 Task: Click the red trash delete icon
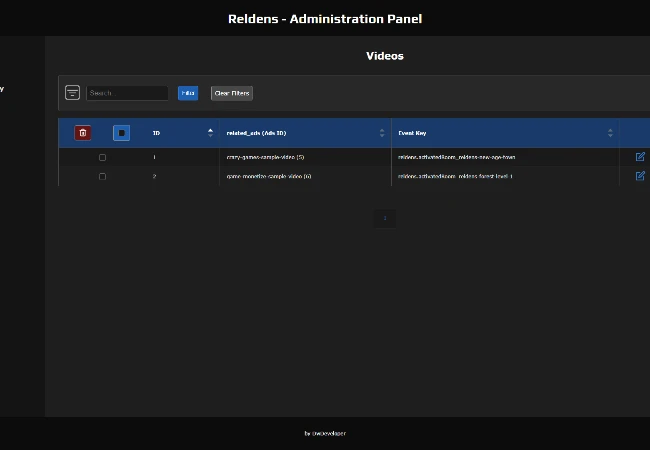point(83,133)
